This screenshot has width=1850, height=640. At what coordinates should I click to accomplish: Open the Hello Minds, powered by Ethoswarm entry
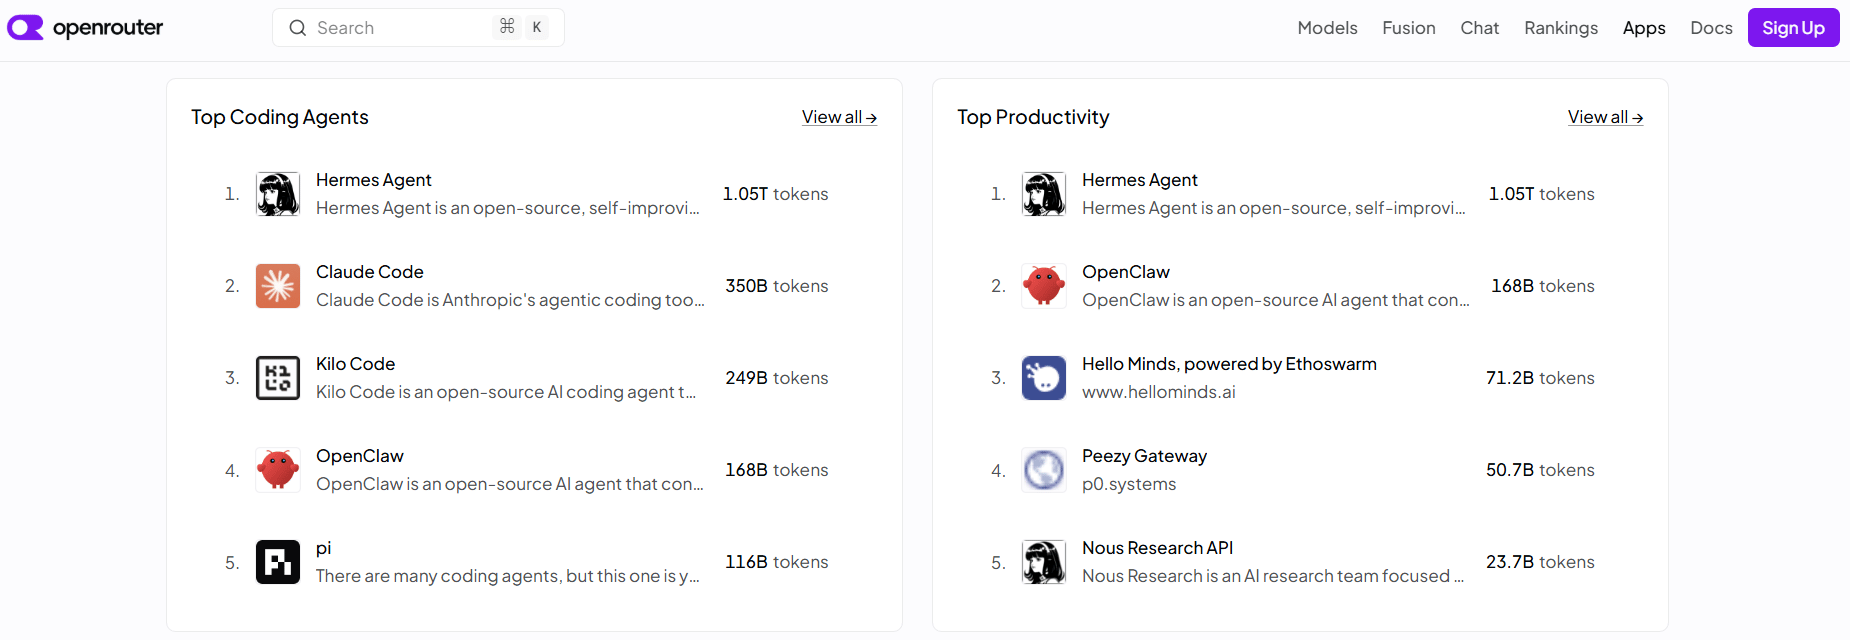tap(1229, 364)
